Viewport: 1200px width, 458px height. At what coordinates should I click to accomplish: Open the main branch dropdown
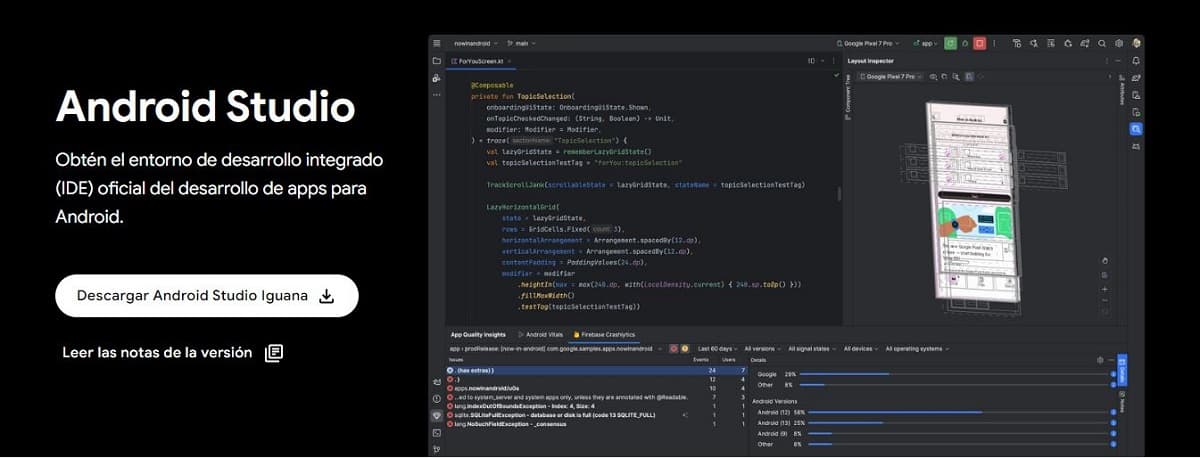click(522, 44)
